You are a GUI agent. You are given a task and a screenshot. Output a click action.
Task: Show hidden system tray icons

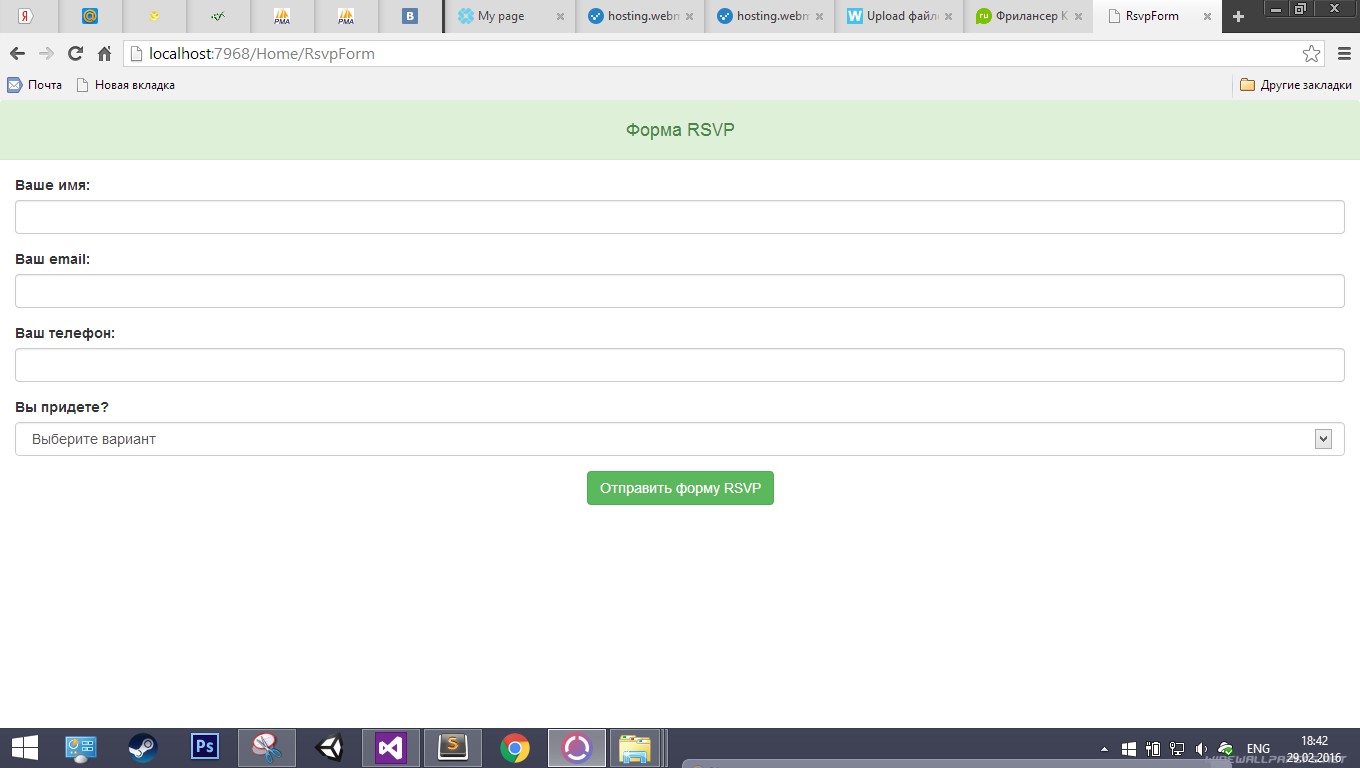[1104, 748]
